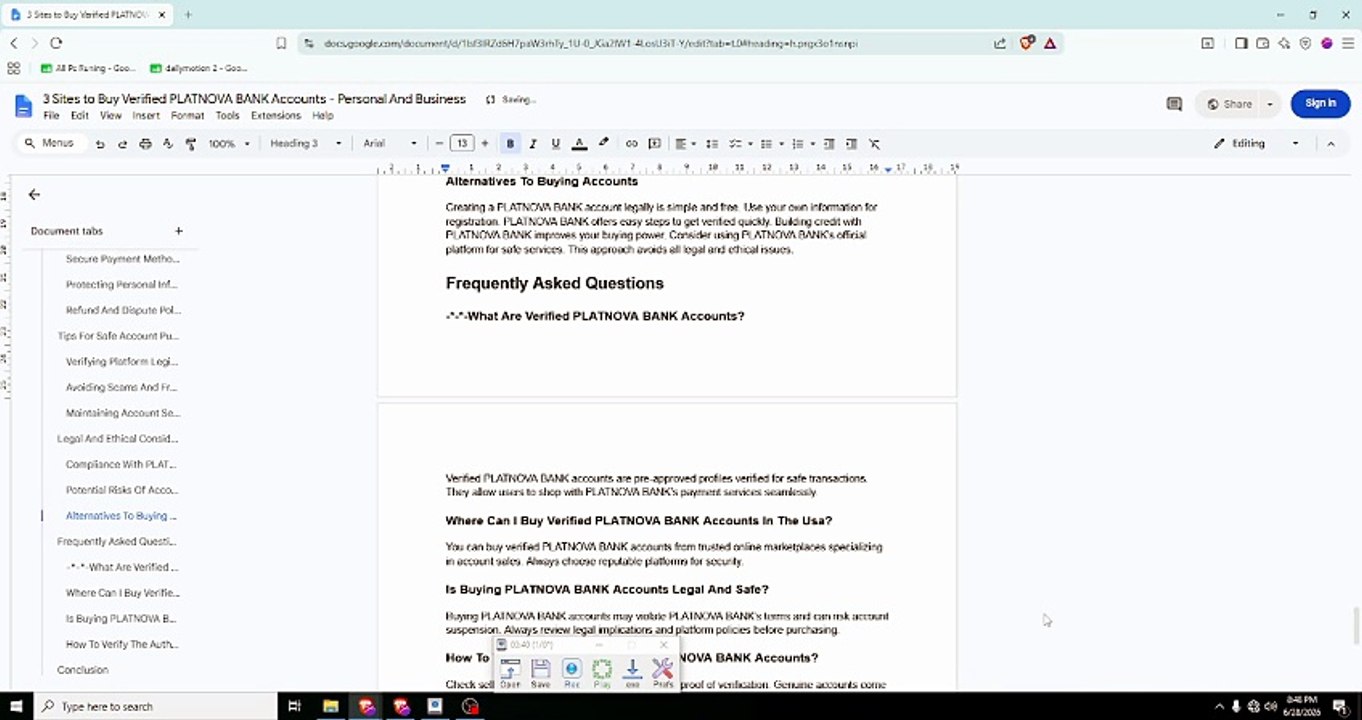Viewport: 1362px width, 720px height.
Task: Open the Edit menu
Action: coord(80,116)
